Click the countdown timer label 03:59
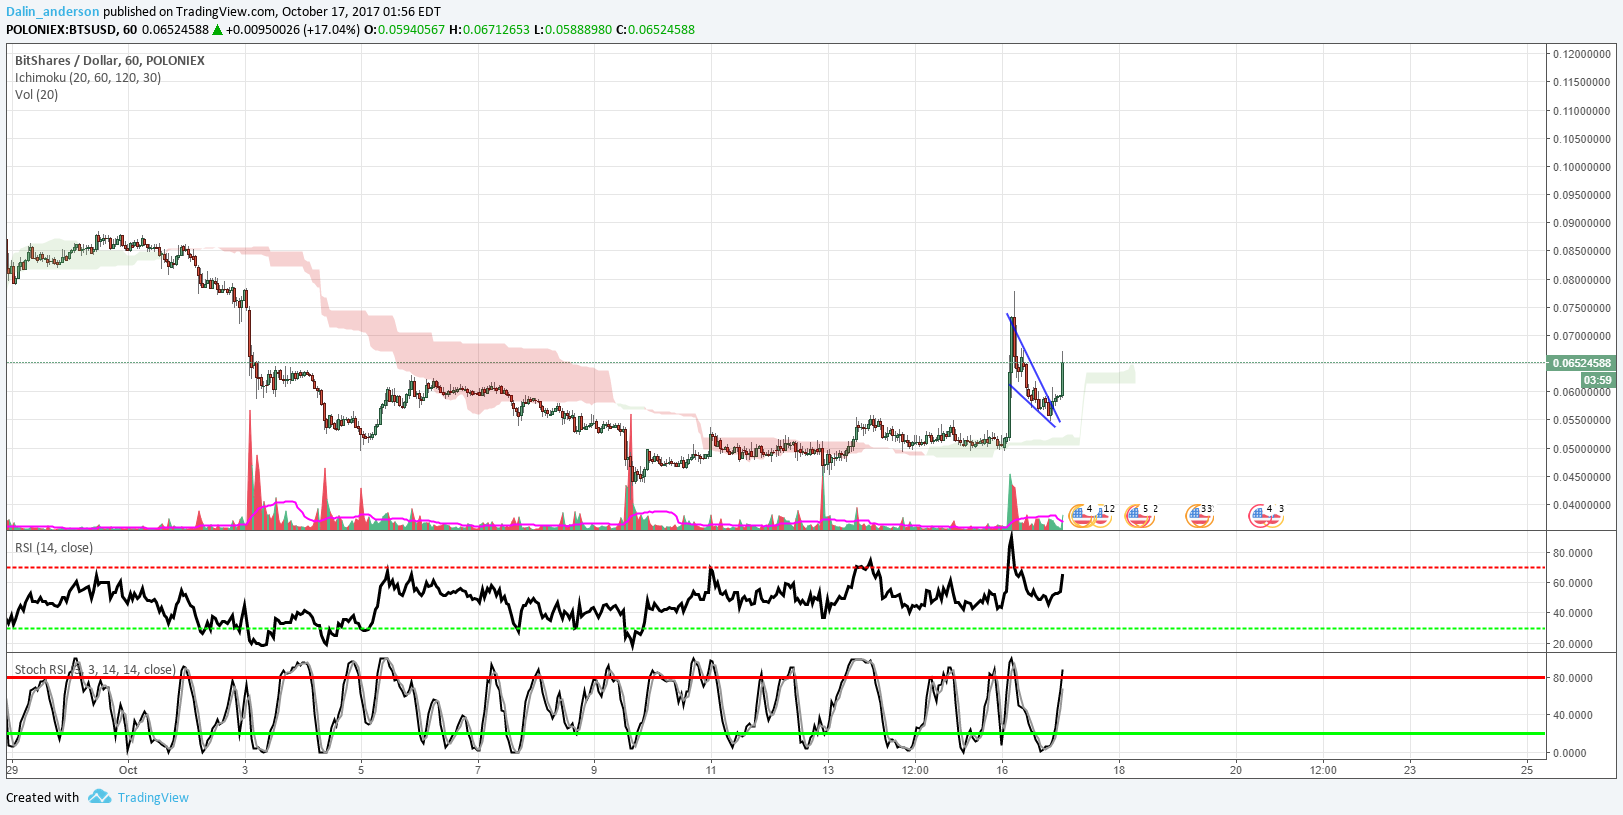The image size is (1623, 815). pos(1597,380)
